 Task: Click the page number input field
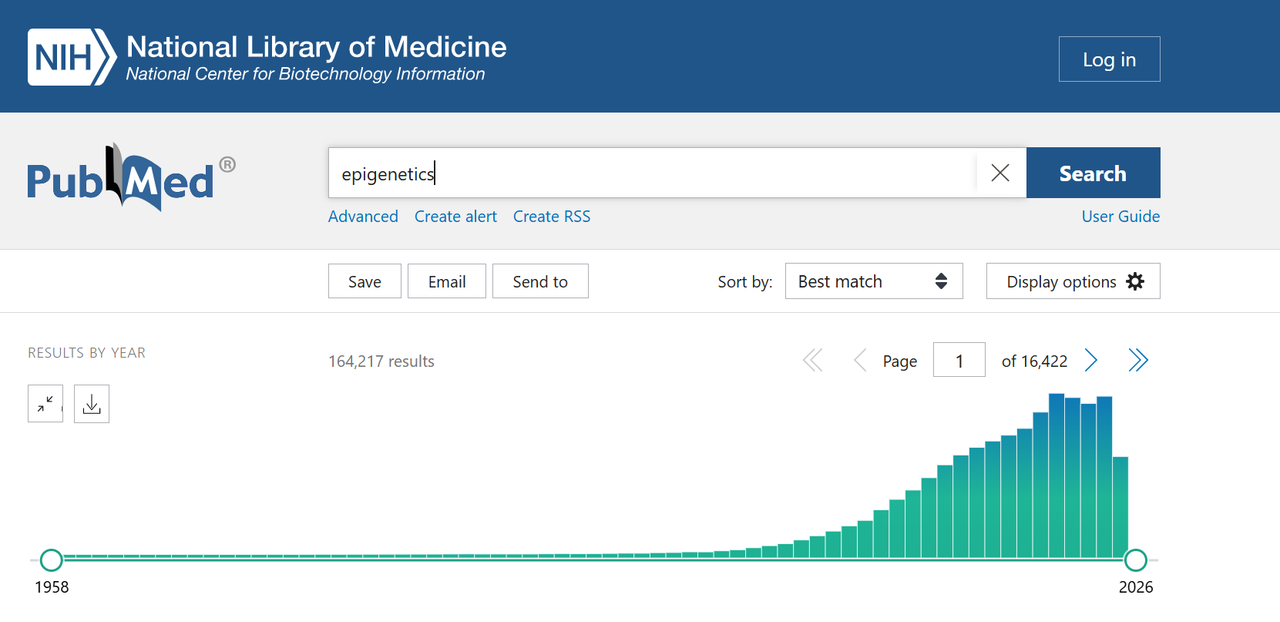click(x=959, y=360)
